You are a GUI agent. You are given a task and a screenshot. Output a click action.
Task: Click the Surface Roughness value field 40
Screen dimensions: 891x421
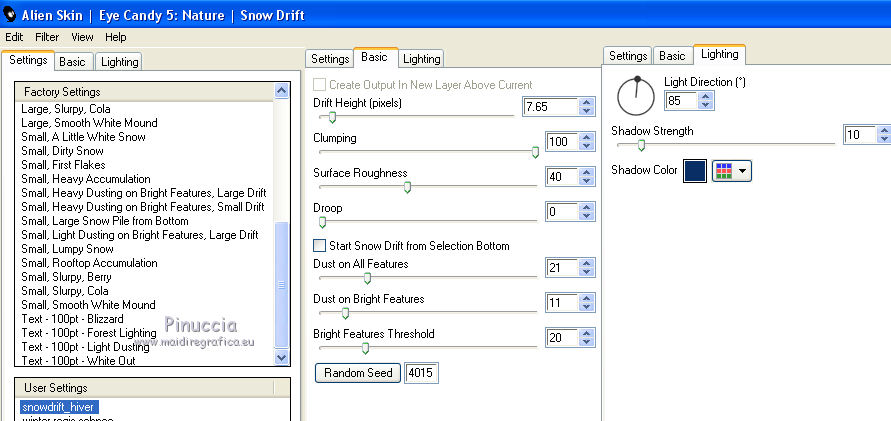(x=561, y=177)
